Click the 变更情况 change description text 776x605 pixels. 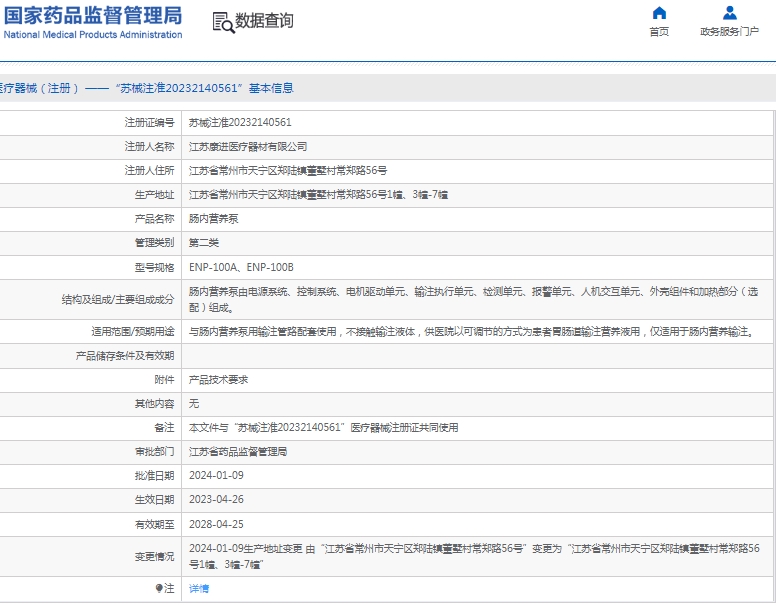474,556
